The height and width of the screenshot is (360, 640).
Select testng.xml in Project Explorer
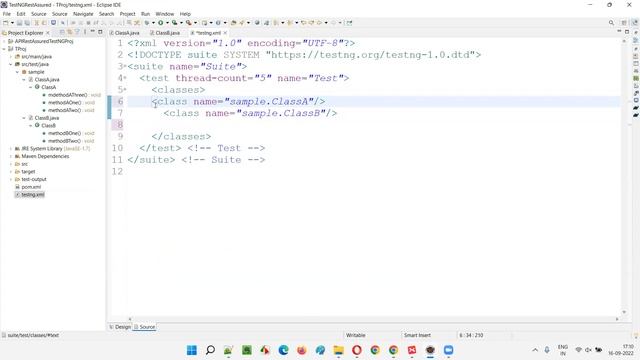[29, 195]
